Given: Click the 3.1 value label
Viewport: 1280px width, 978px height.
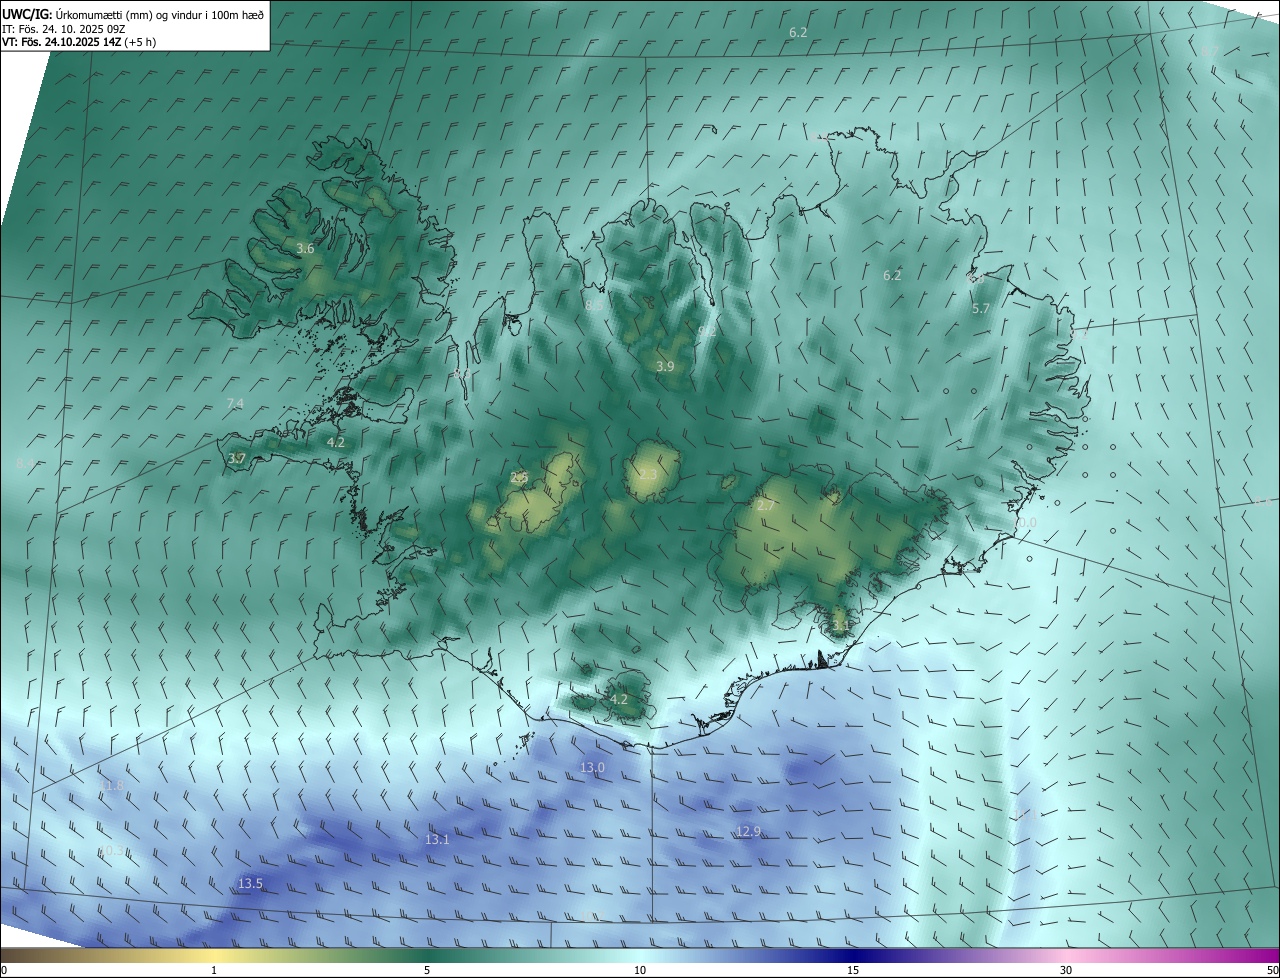Looking at the screenshot, I should click(x=840, y=625).
